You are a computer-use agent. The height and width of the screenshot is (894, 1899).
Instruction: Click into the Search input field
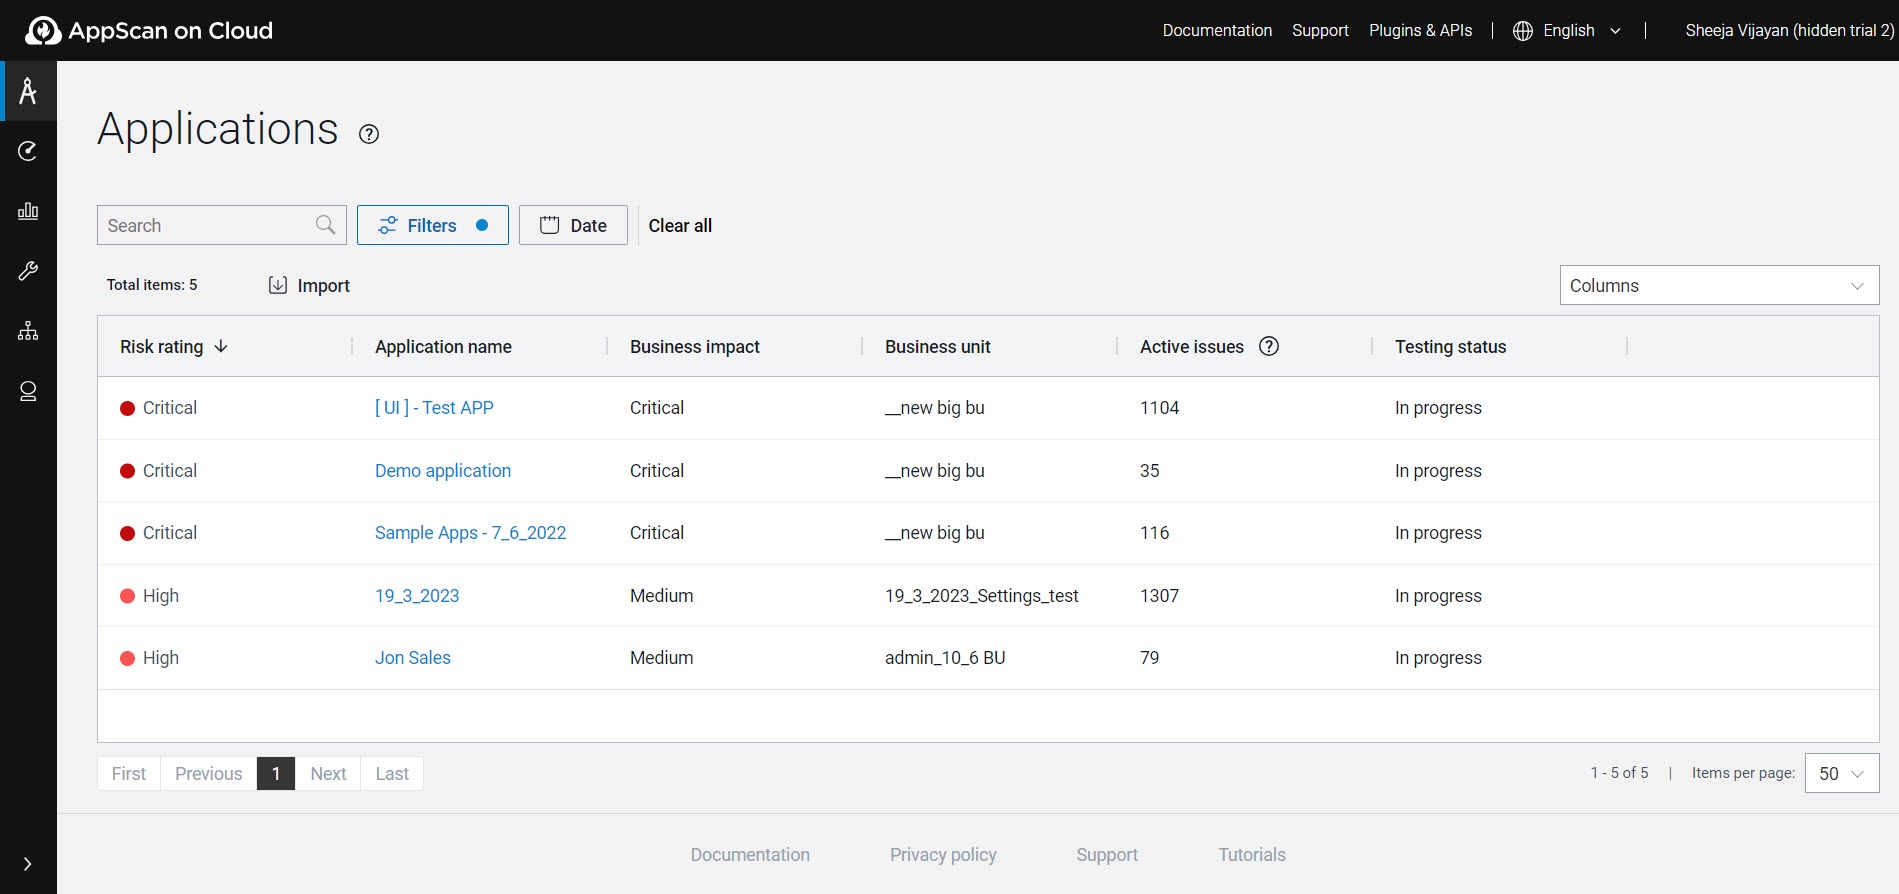(205, 225)
